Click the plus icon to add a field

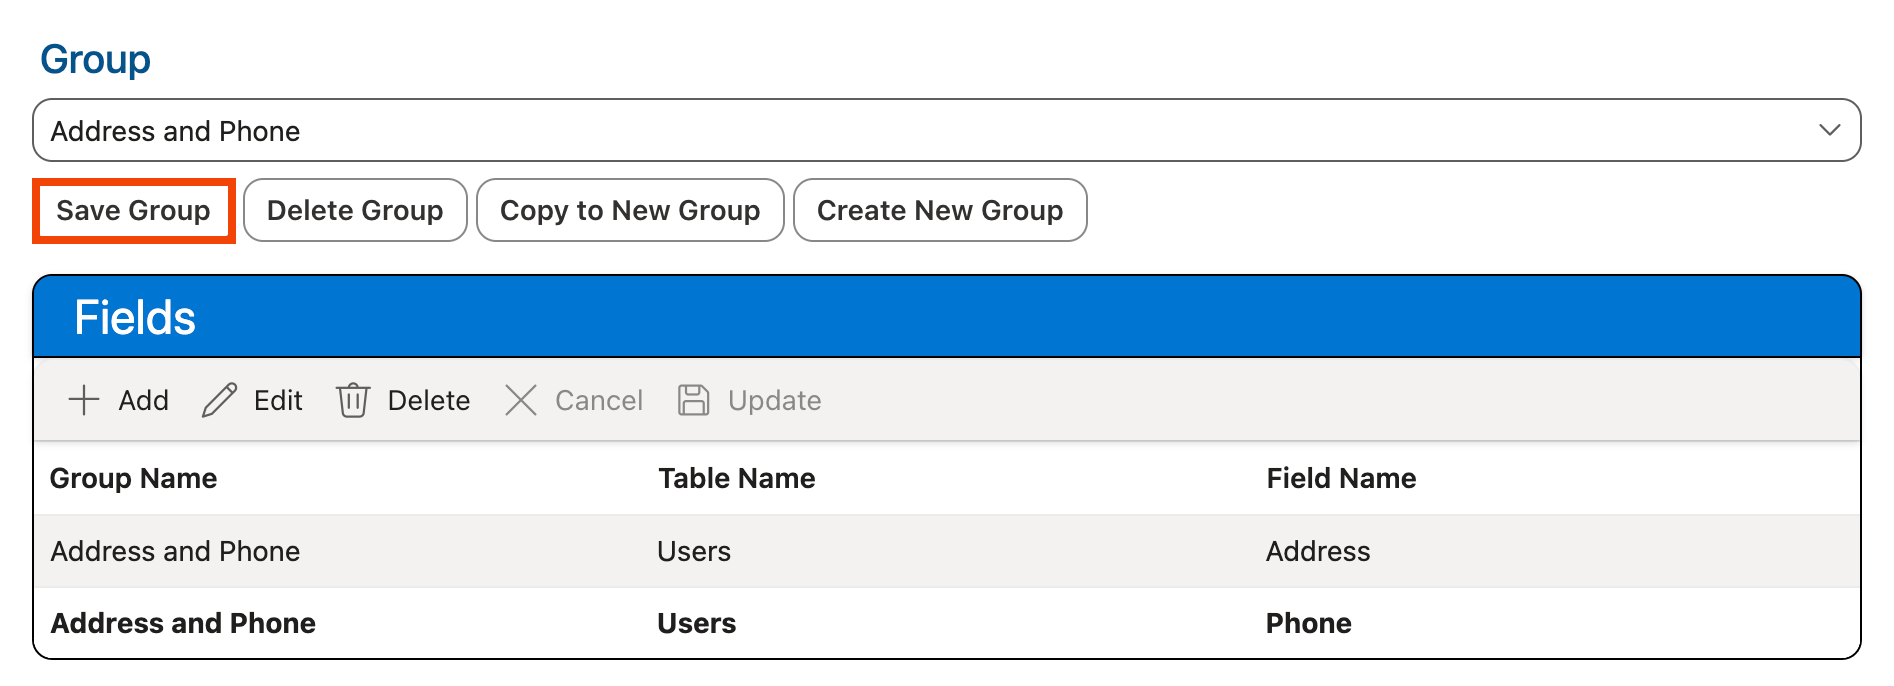coord(84,400)
